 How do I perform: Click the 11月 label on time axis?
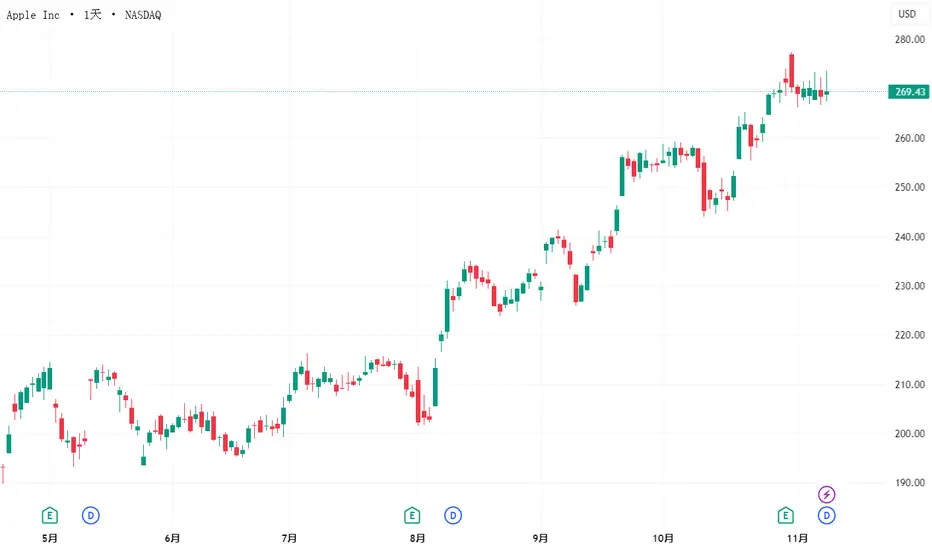797,538
